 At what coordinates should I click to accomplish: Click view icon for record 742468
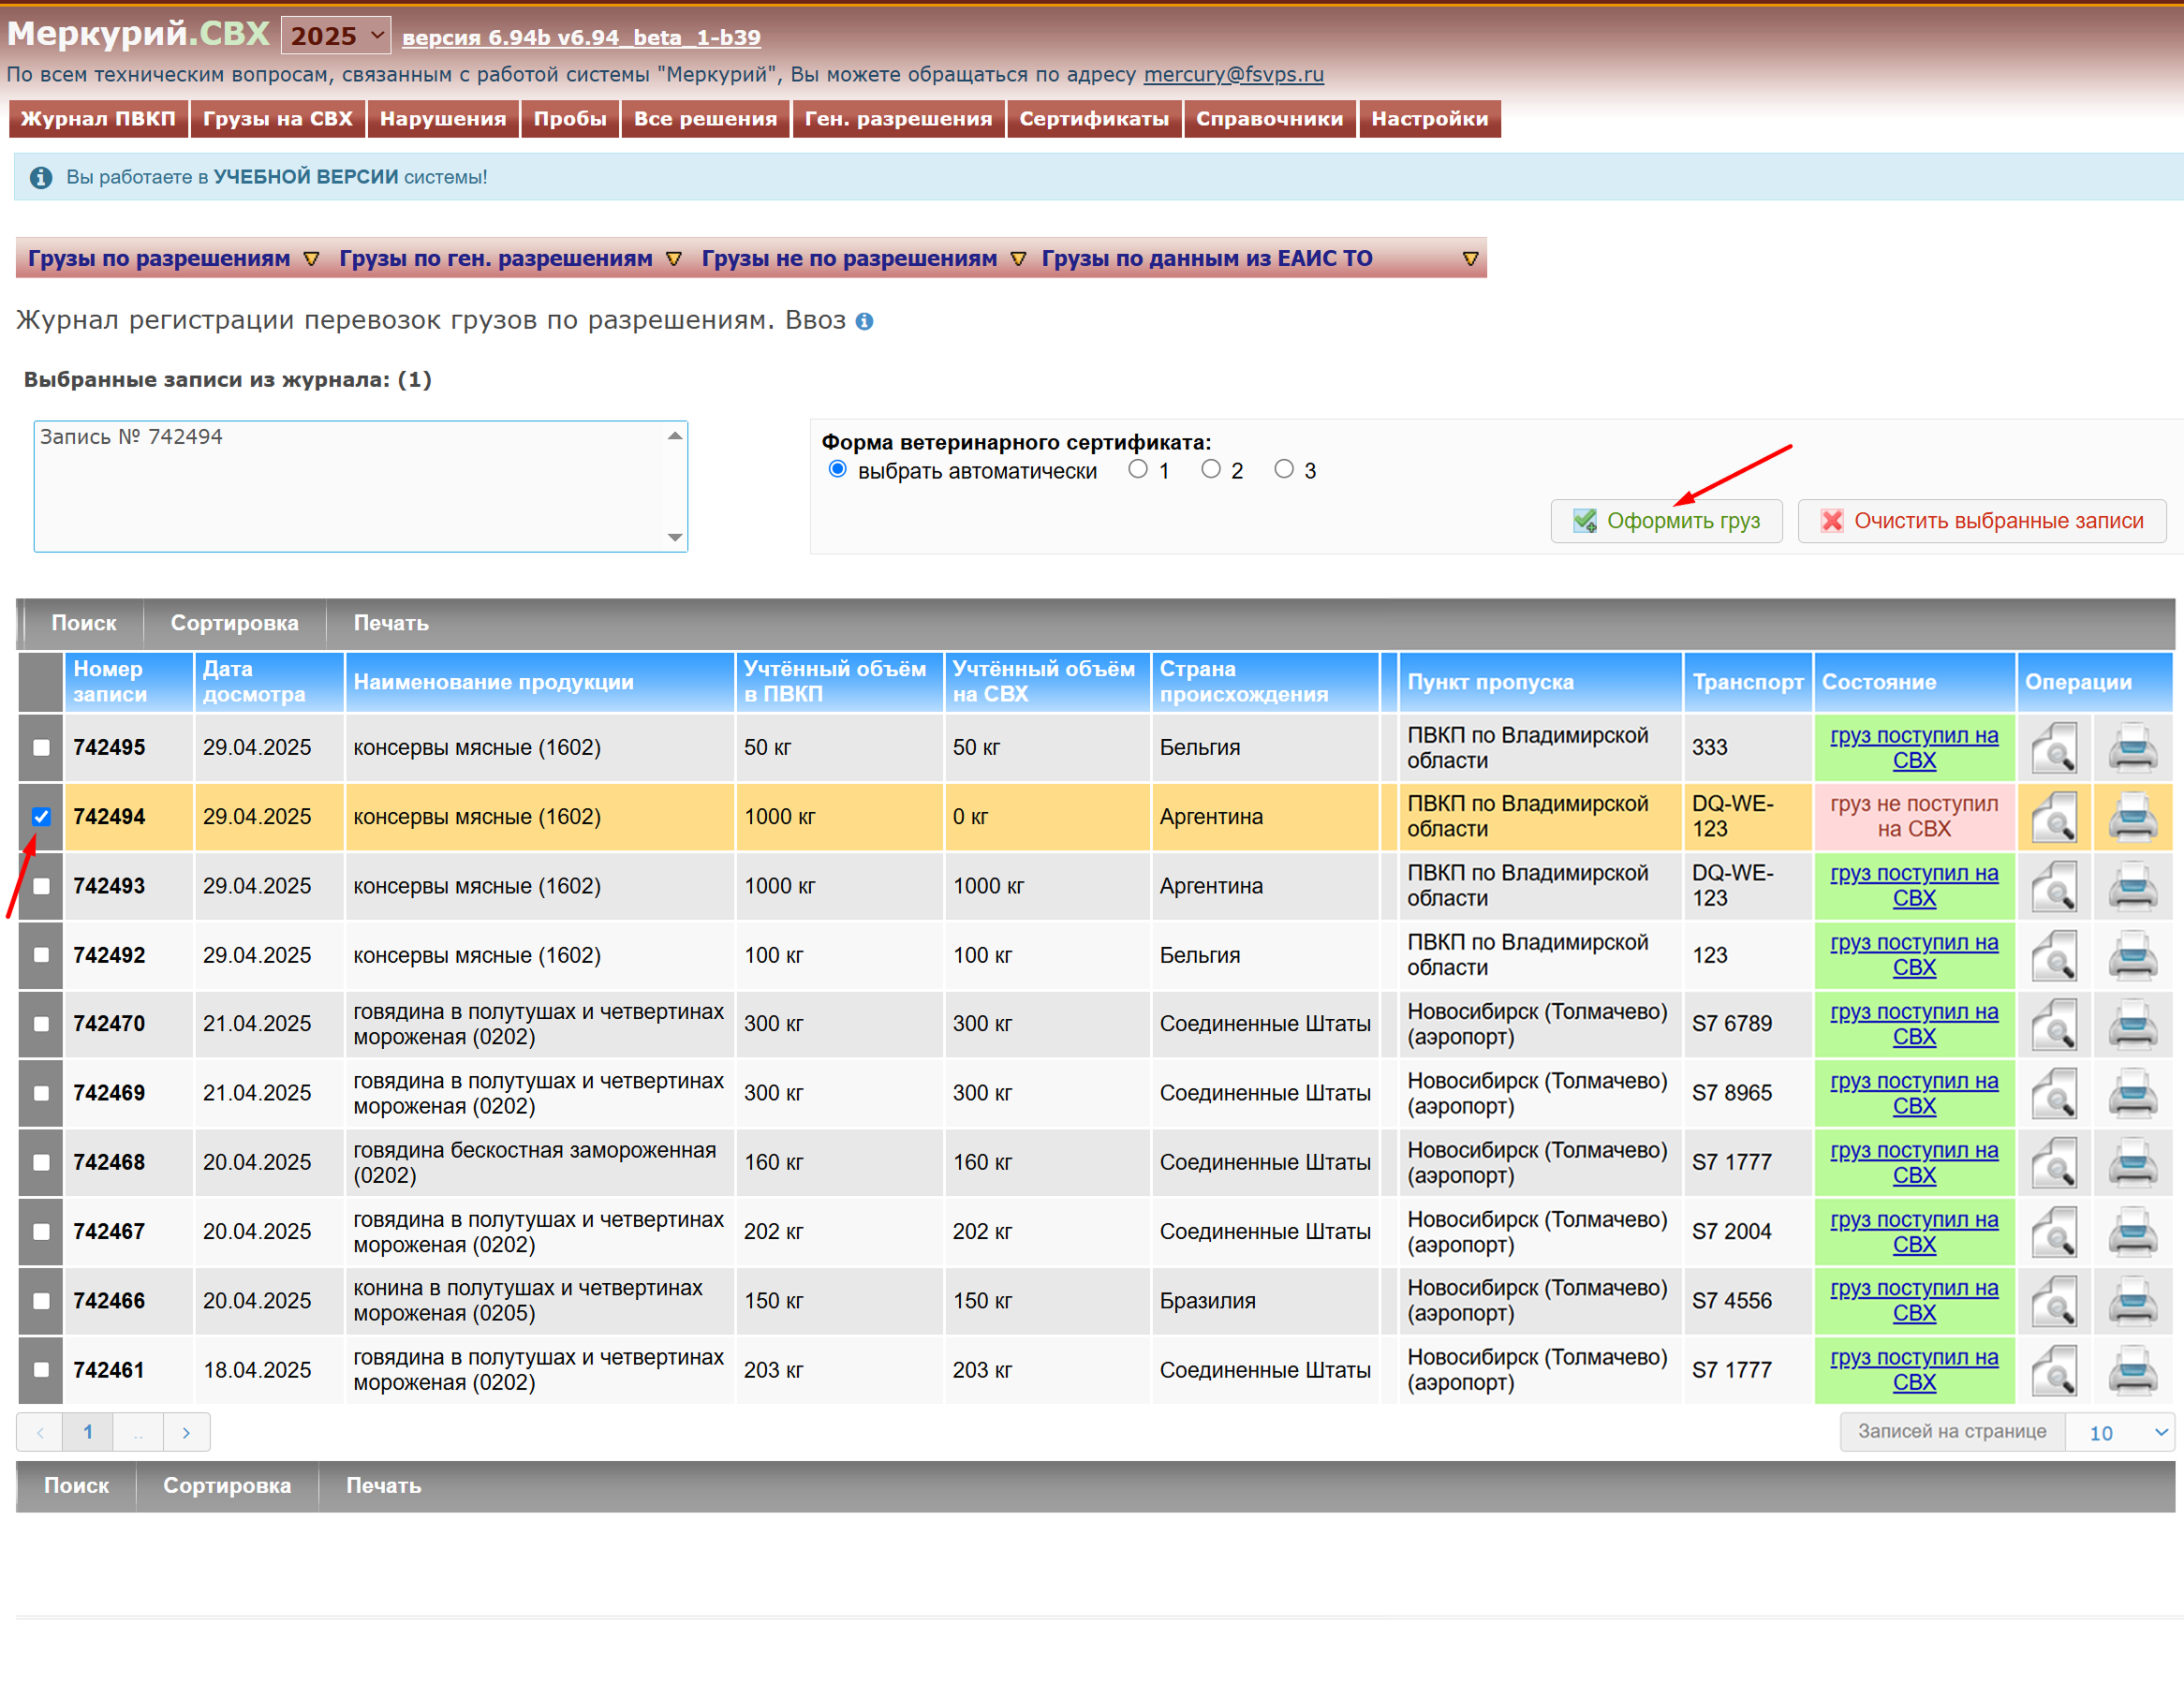click(2053, 1163)
